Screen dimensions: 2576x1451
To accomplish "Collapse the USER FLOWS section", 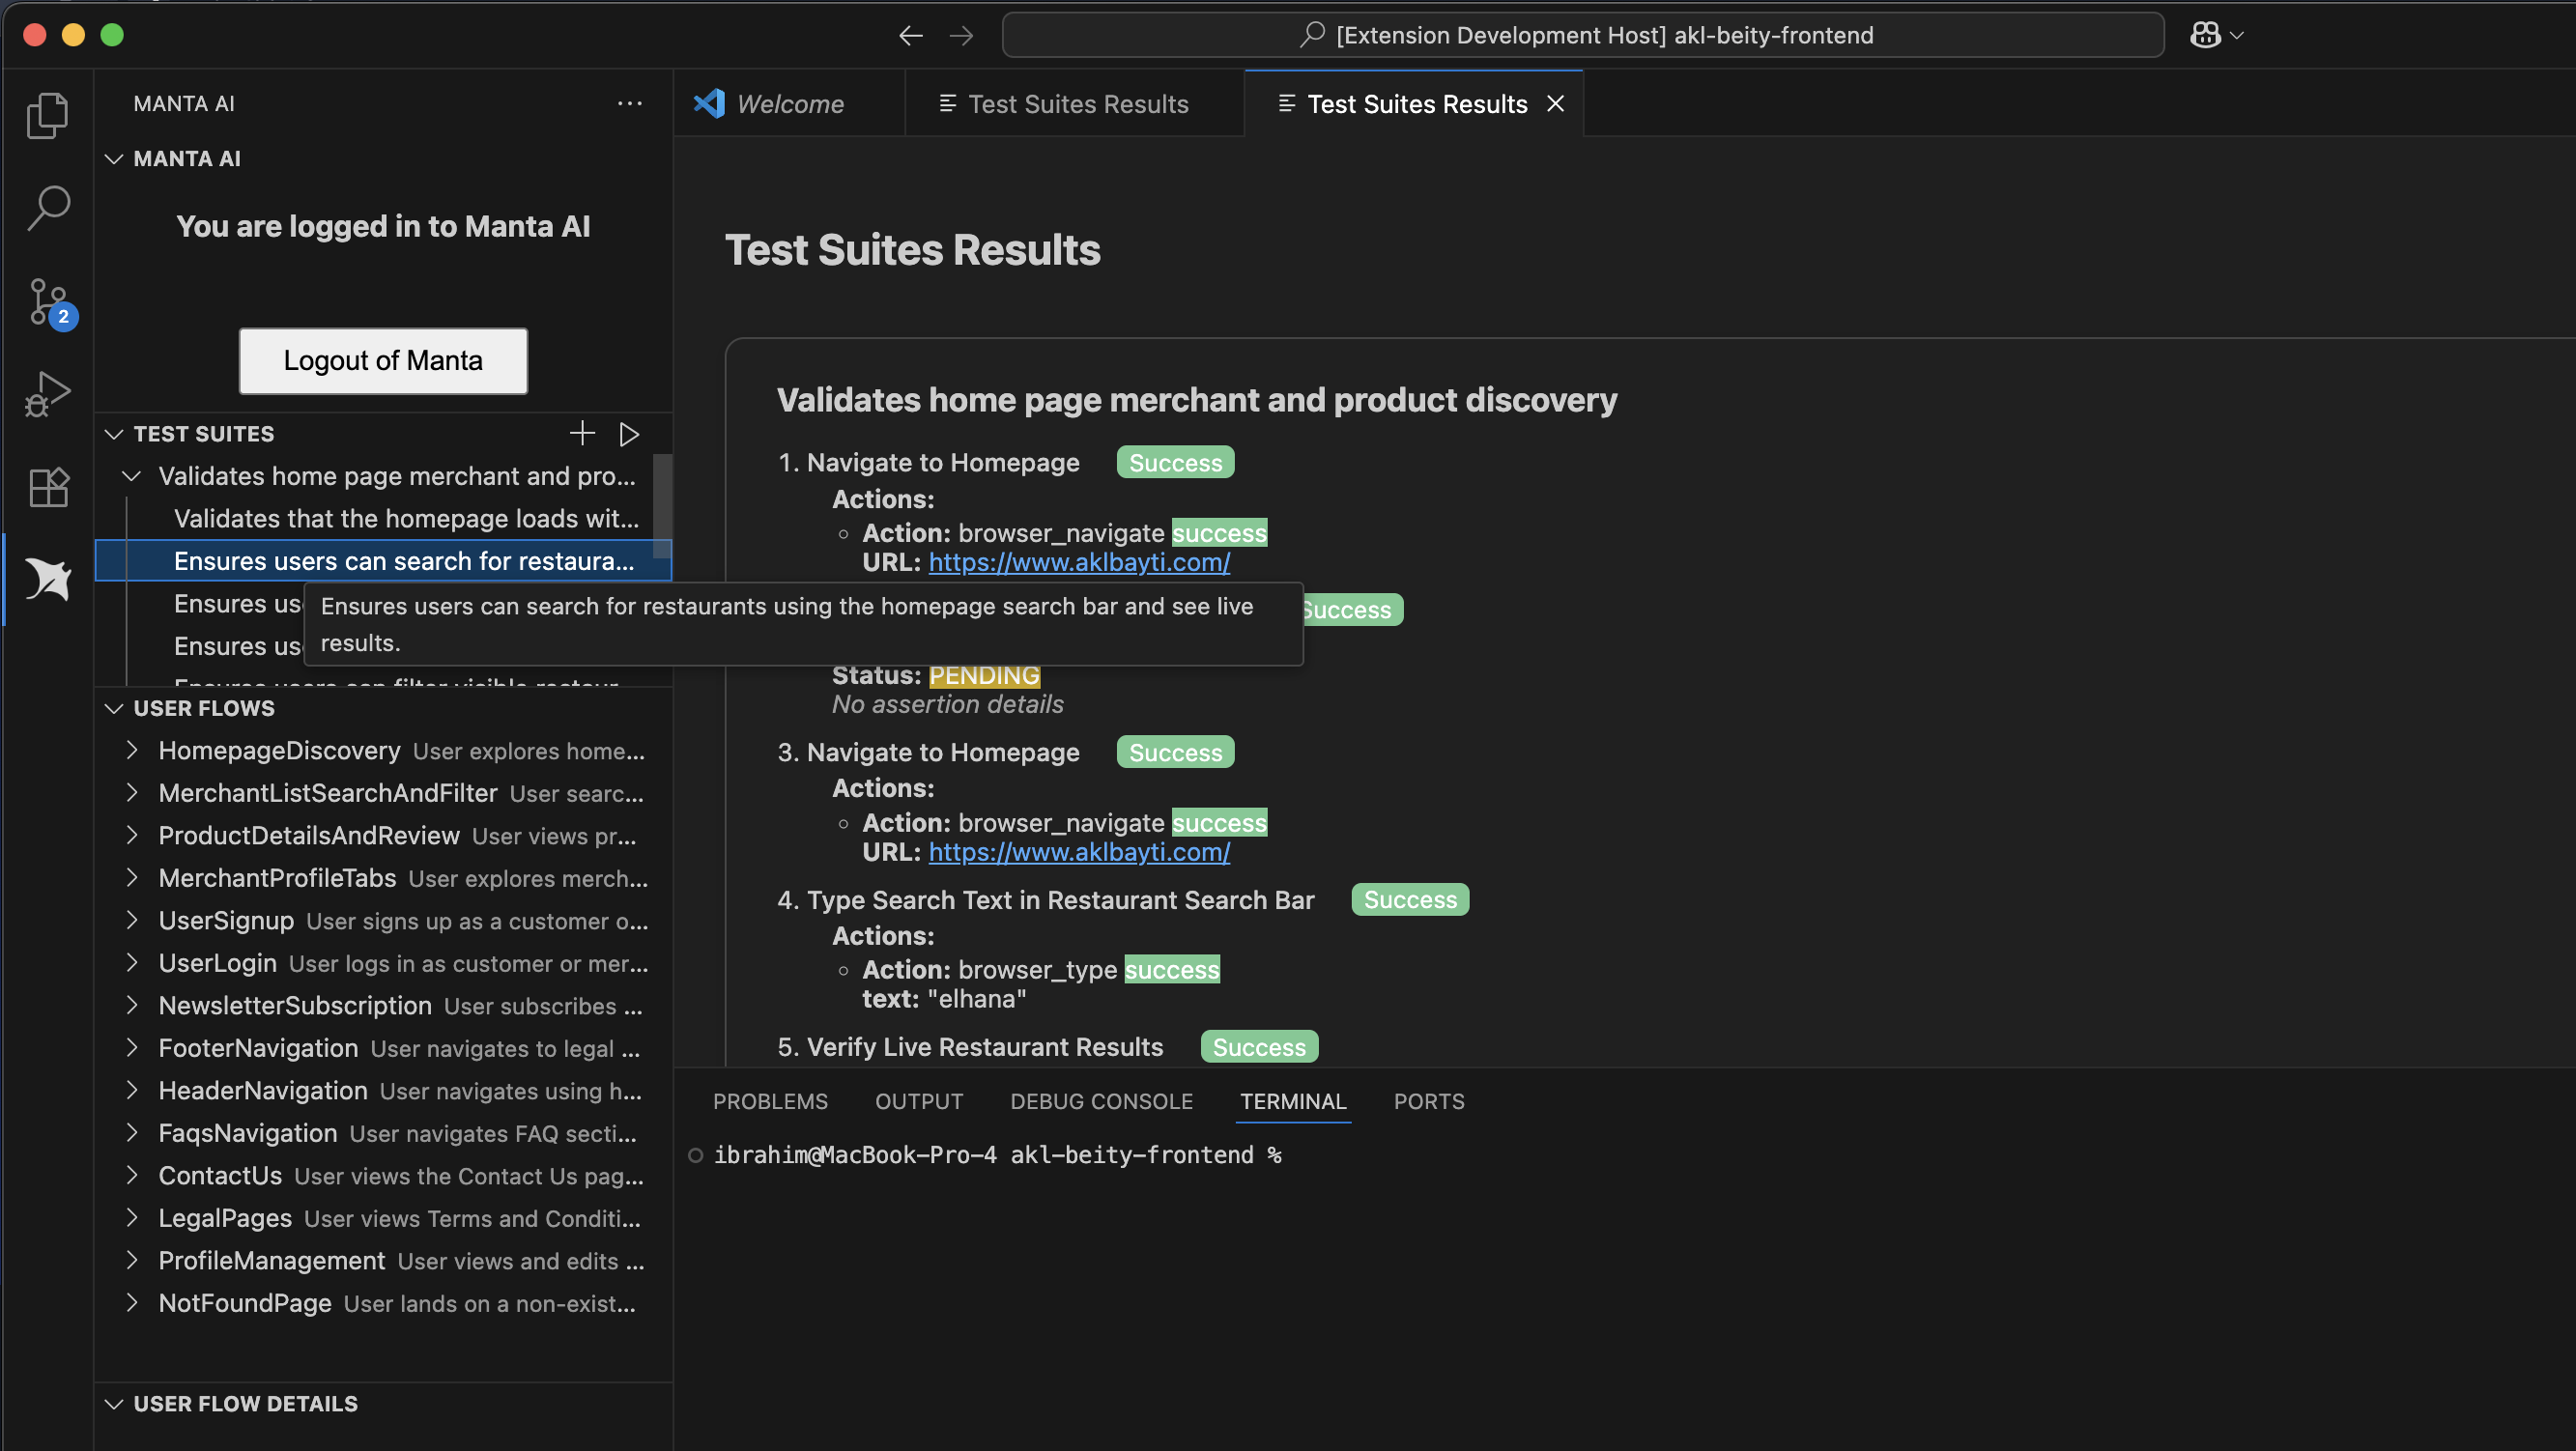I will tap(114, 708).
